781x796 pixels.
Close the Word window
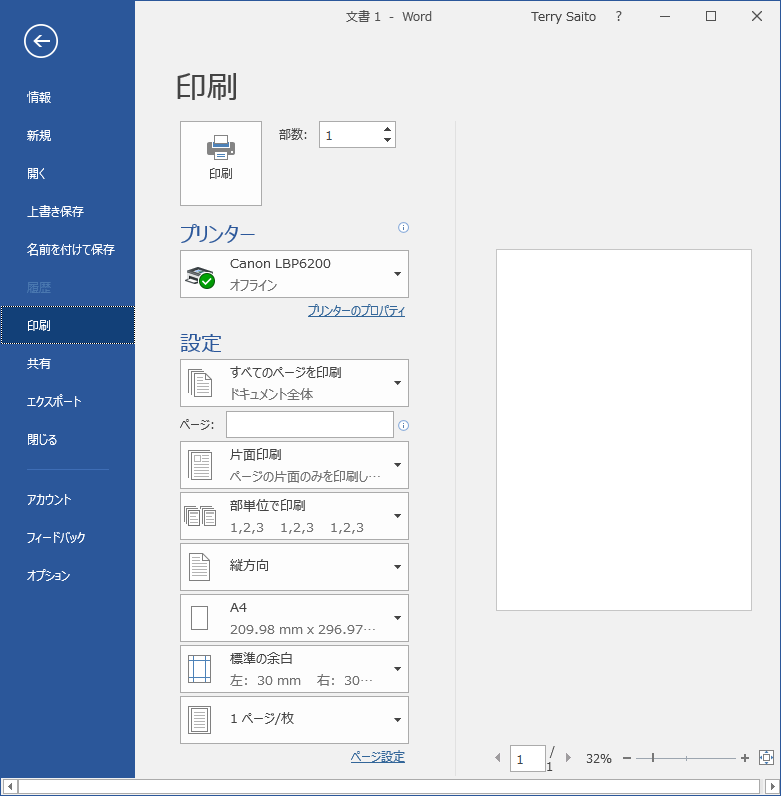[x=757, y=16]
